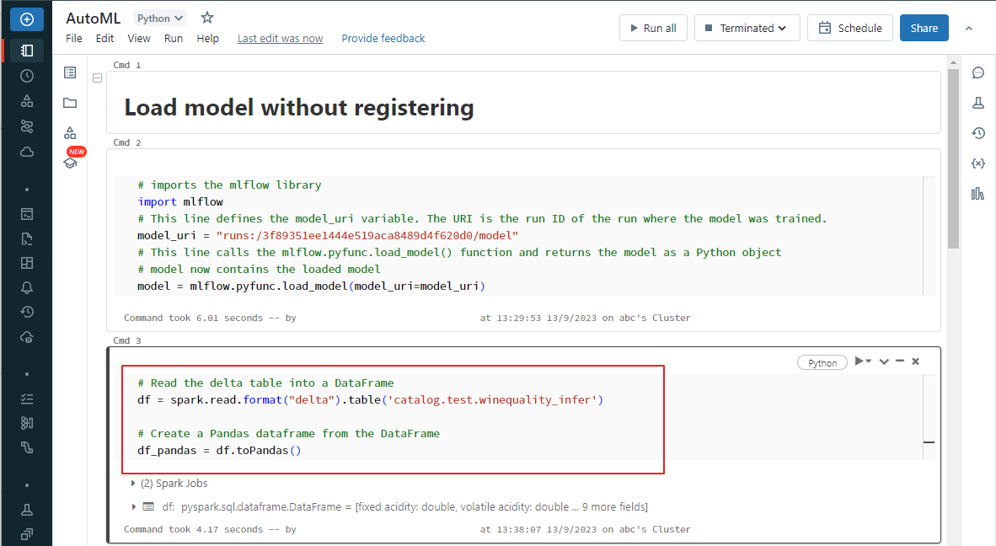Open the Delta Live Tables pipeline icon
The height and width of the screenshot is (546, 996).
pos(27,423)
